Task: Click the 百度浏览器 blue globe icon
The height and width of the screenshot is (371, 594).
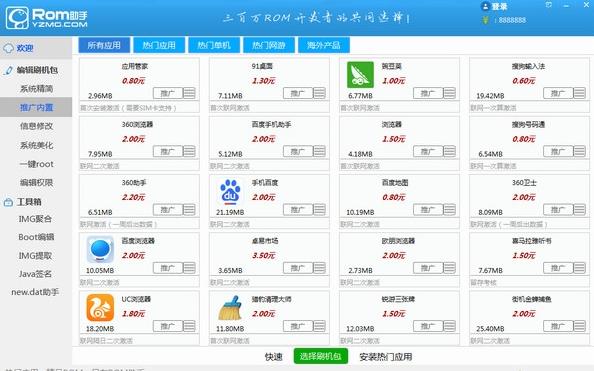Action: coord(100,249)
